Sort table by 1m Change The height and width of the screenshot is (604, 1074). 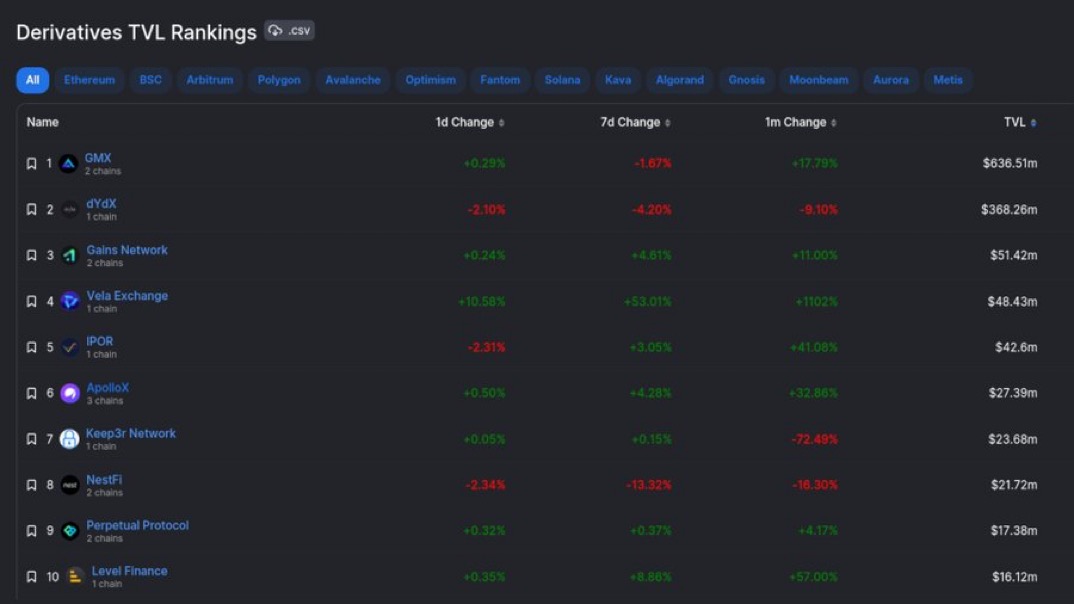(x=800, y=122)
